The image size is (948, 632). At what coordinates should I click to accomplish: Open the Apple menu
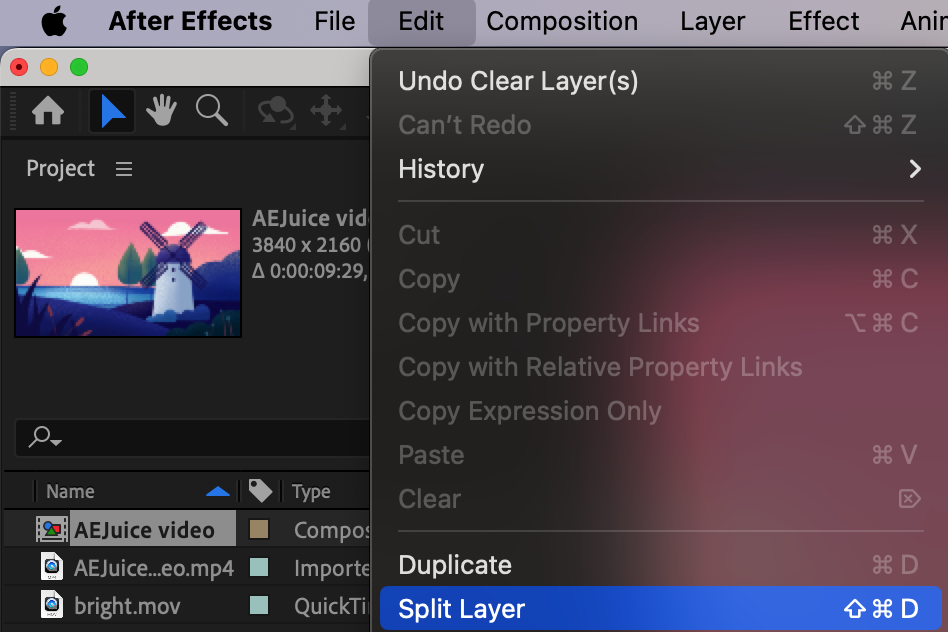54,22
